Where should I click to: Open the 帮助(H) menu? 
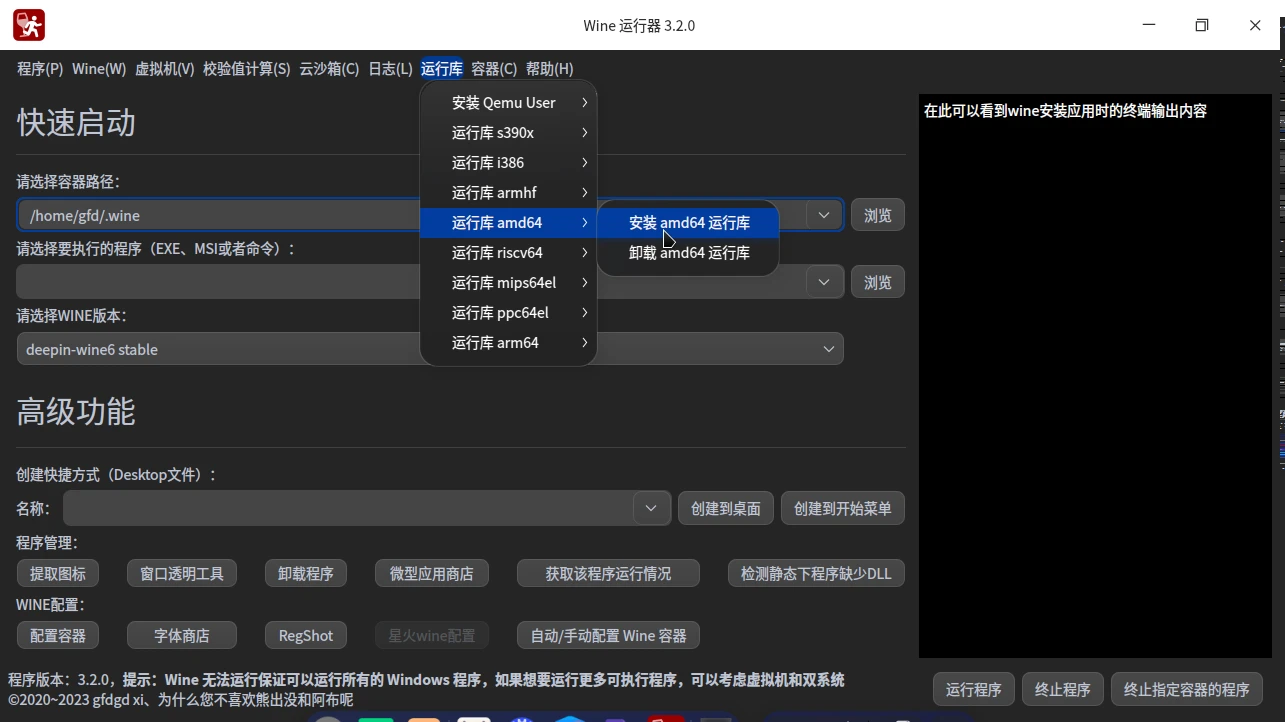coord(549,69)
